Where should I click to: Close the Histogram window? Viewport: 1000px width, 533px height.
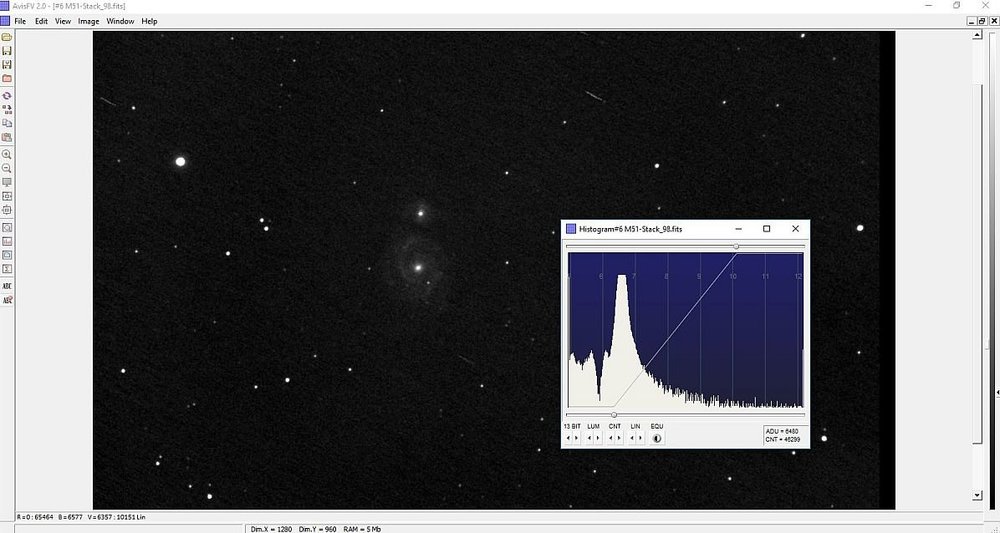pos(795,229)
